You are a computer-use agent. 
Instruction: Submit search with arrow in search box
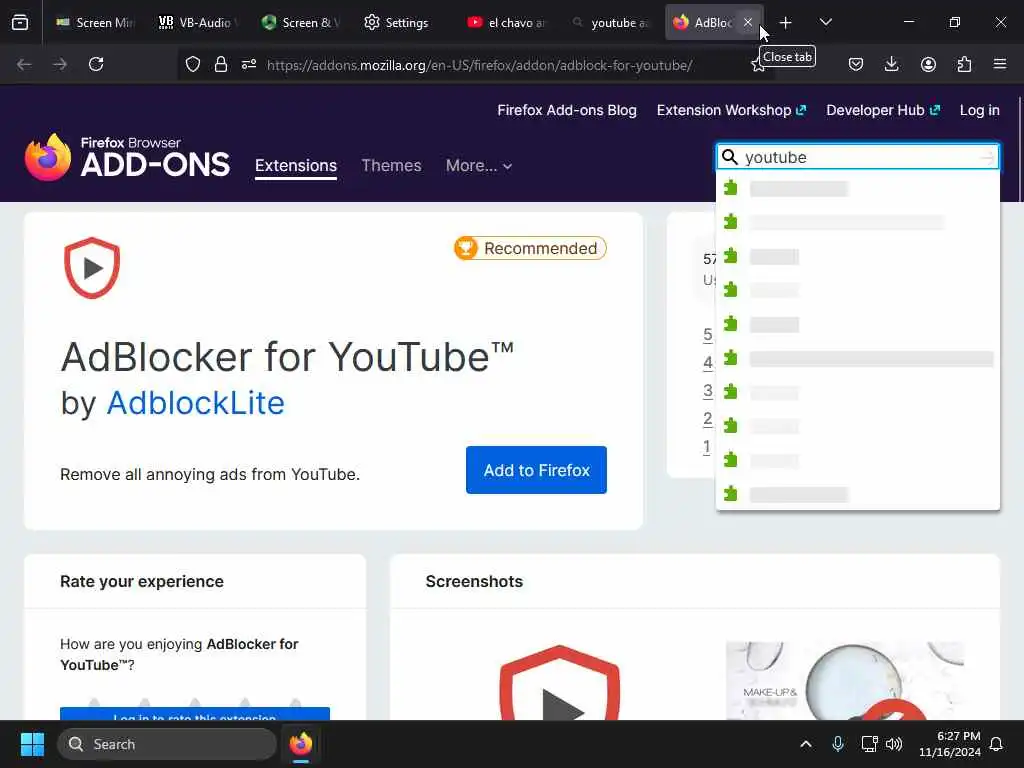pos(987,157)
